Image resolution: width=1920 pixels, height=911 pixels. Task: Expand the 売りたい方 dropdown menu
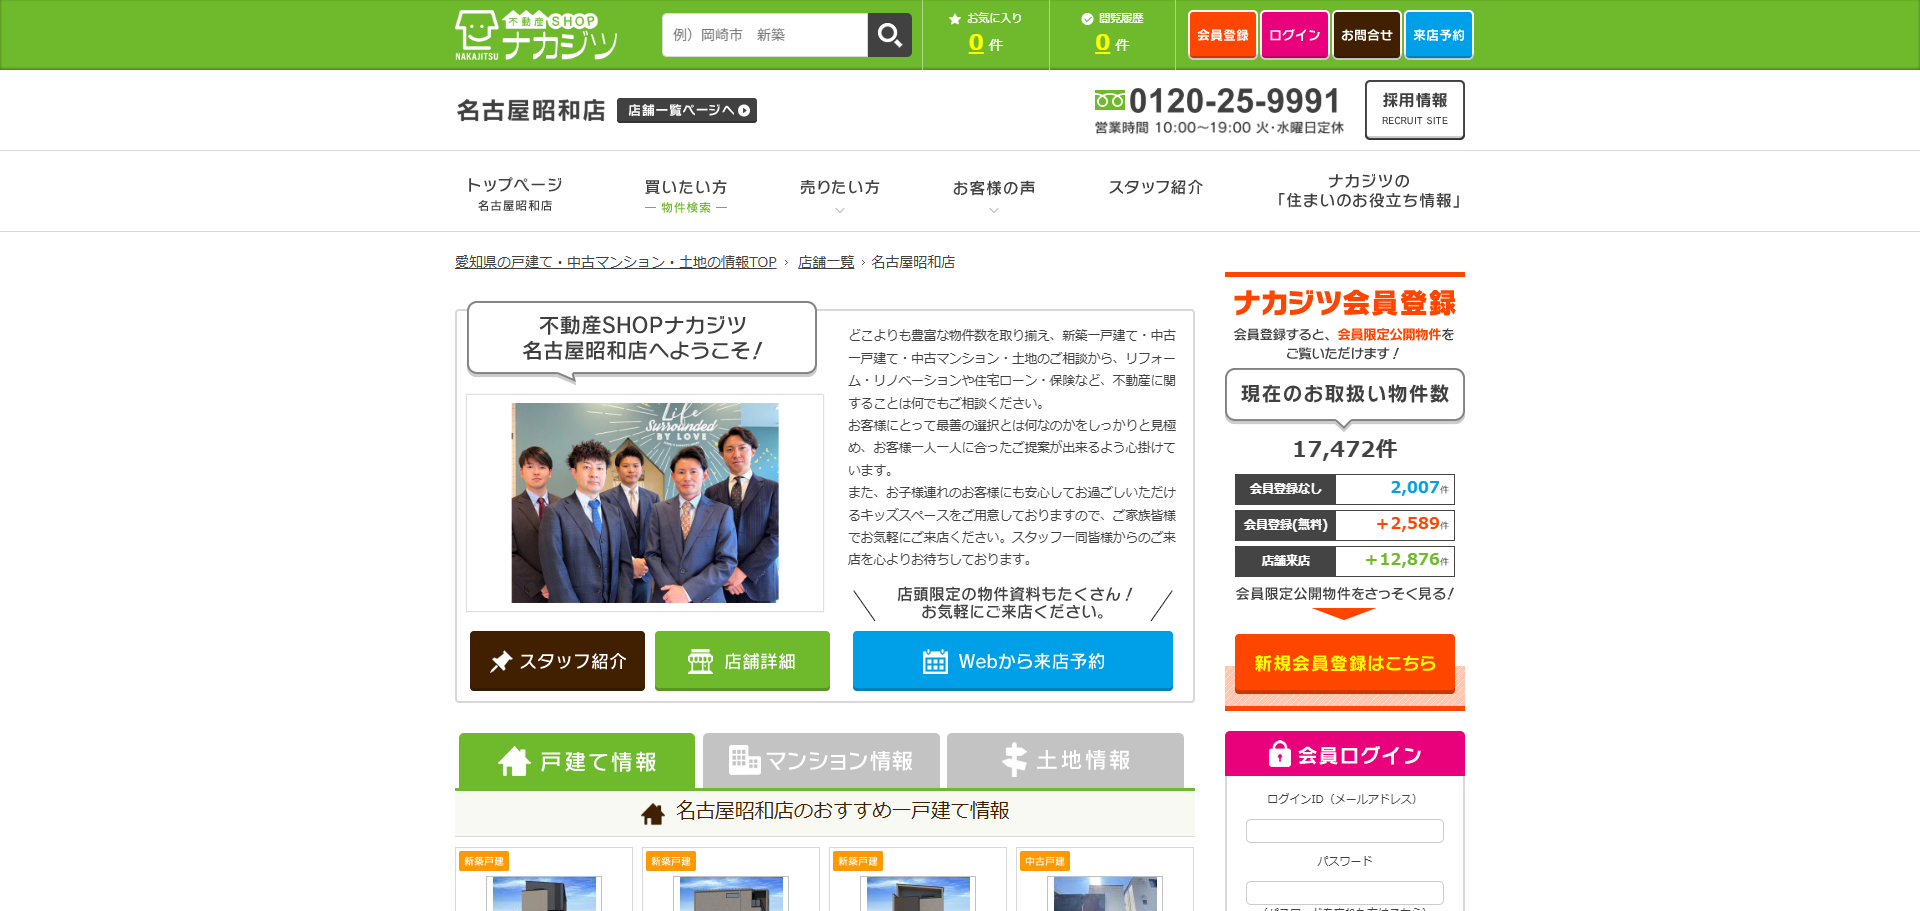coord(839,195)
